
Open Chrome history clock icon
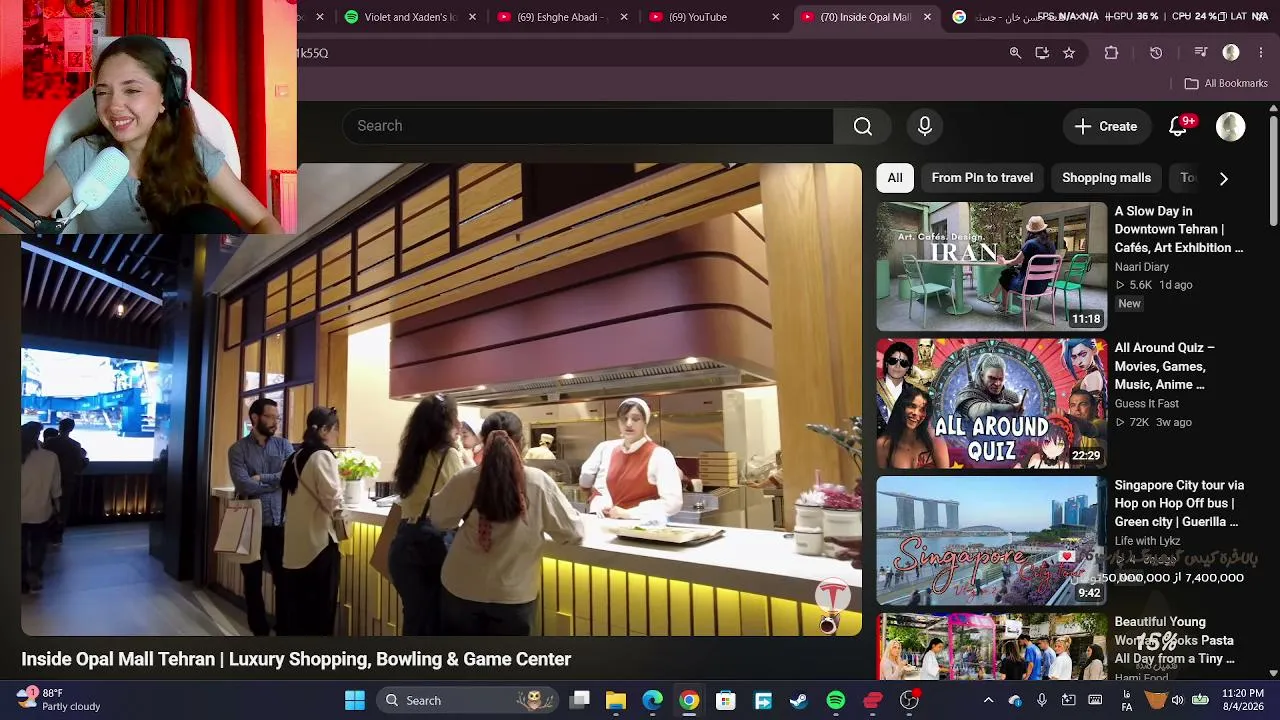tap(1156, 53)
